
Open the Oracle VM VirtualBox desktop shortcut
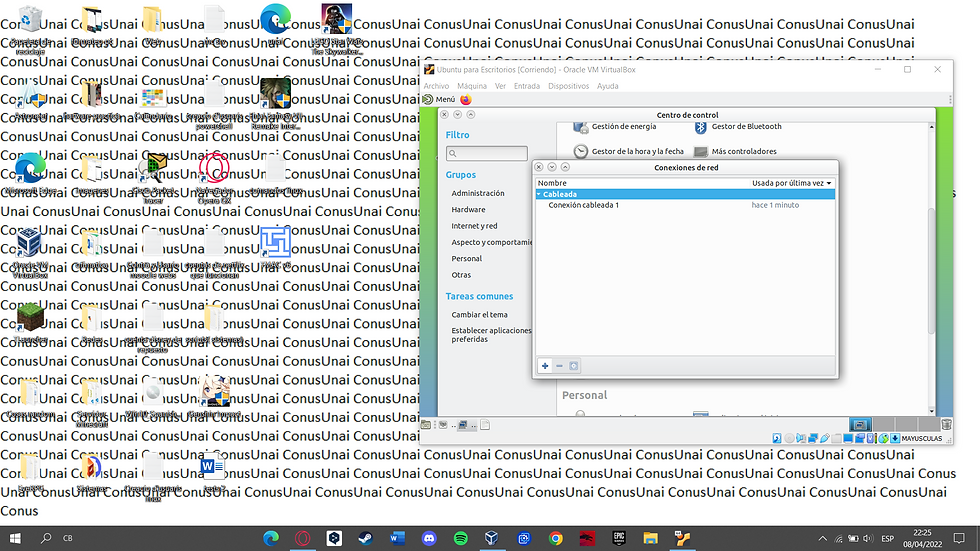pos(29,252)
